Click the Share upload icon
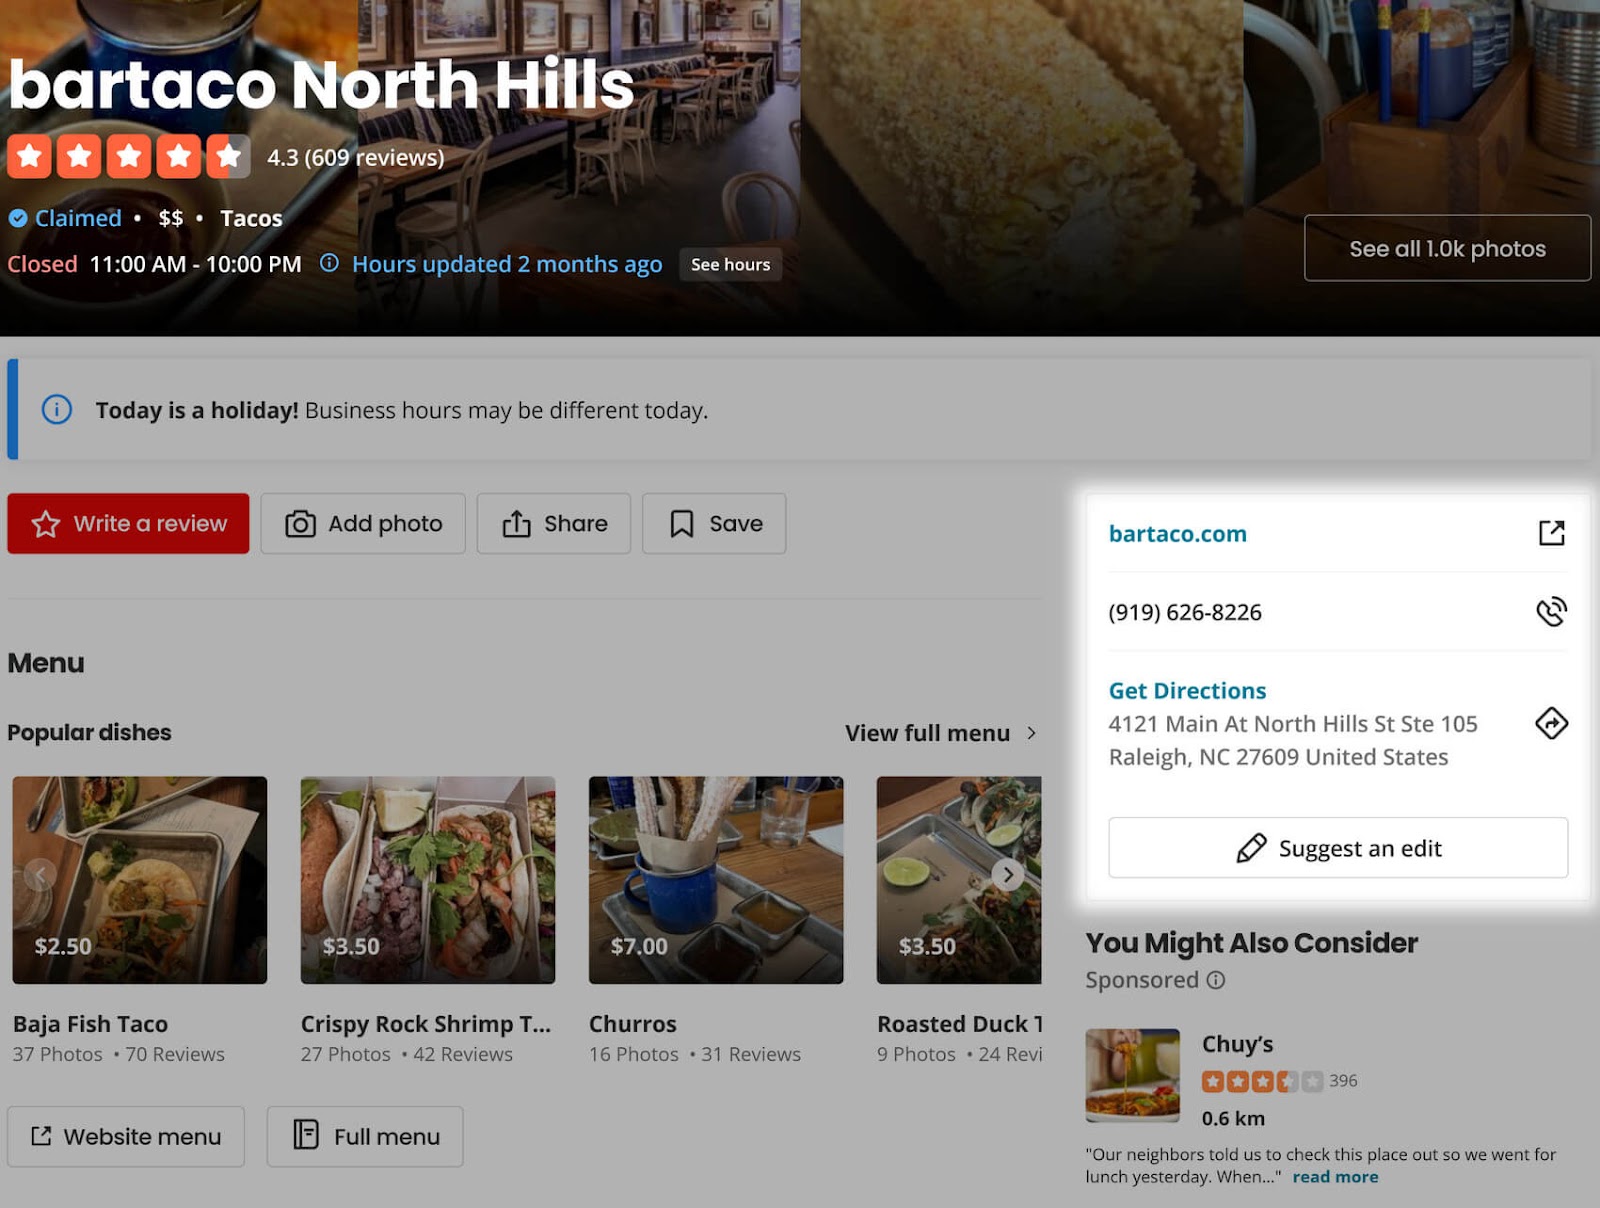This screenshot has height=1208, width=1600. tap(516, 523)
